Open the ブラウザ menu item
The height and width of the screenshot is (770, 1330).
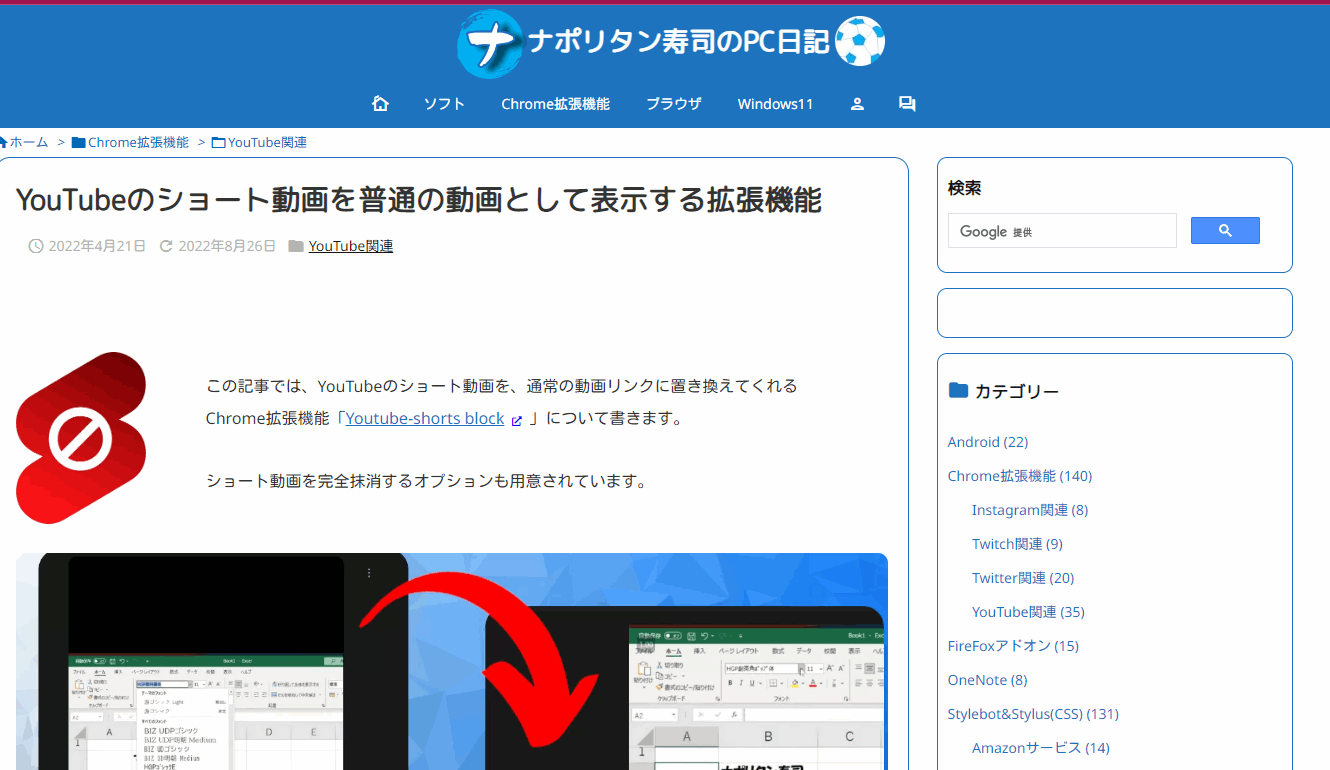[673, 104]
